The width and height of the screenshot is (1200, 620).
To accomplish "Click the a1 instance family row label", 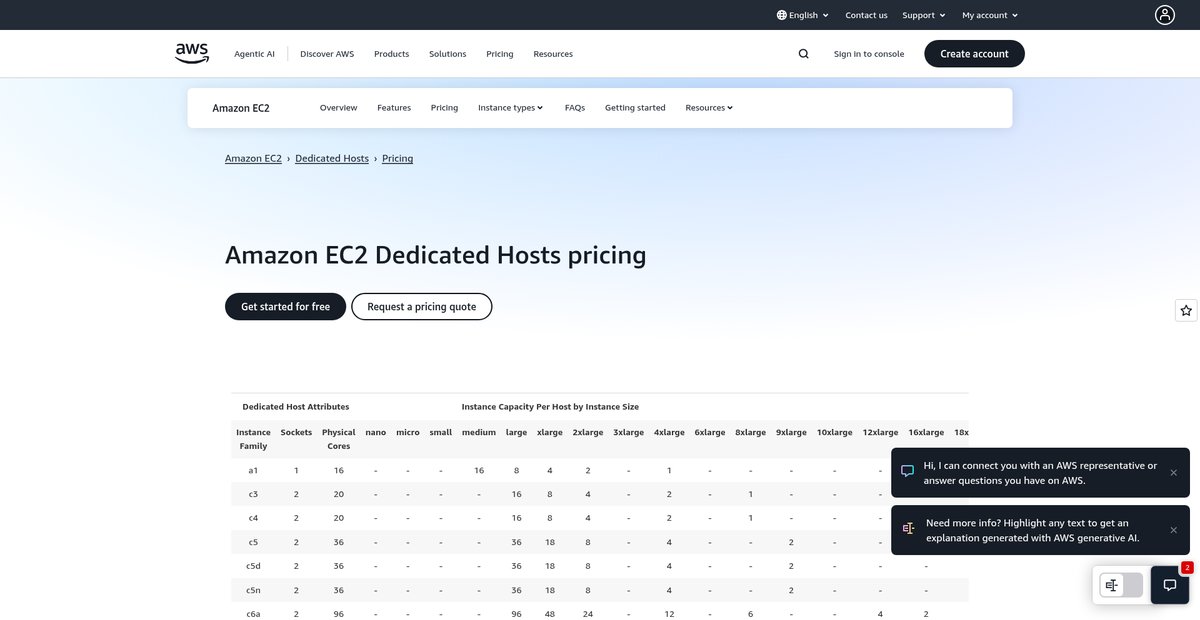I will coord(253,470).
